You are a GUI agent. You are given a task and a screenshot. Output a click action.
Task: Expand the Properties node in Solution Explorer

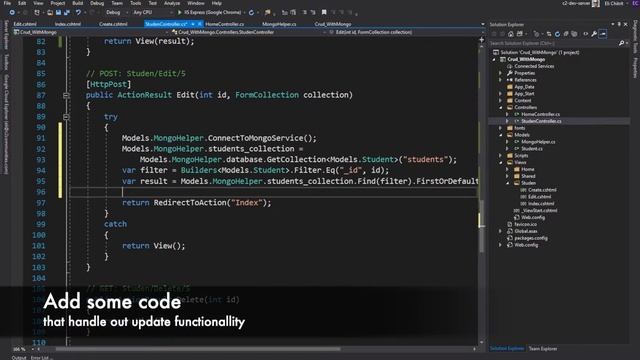coord(501,73)
